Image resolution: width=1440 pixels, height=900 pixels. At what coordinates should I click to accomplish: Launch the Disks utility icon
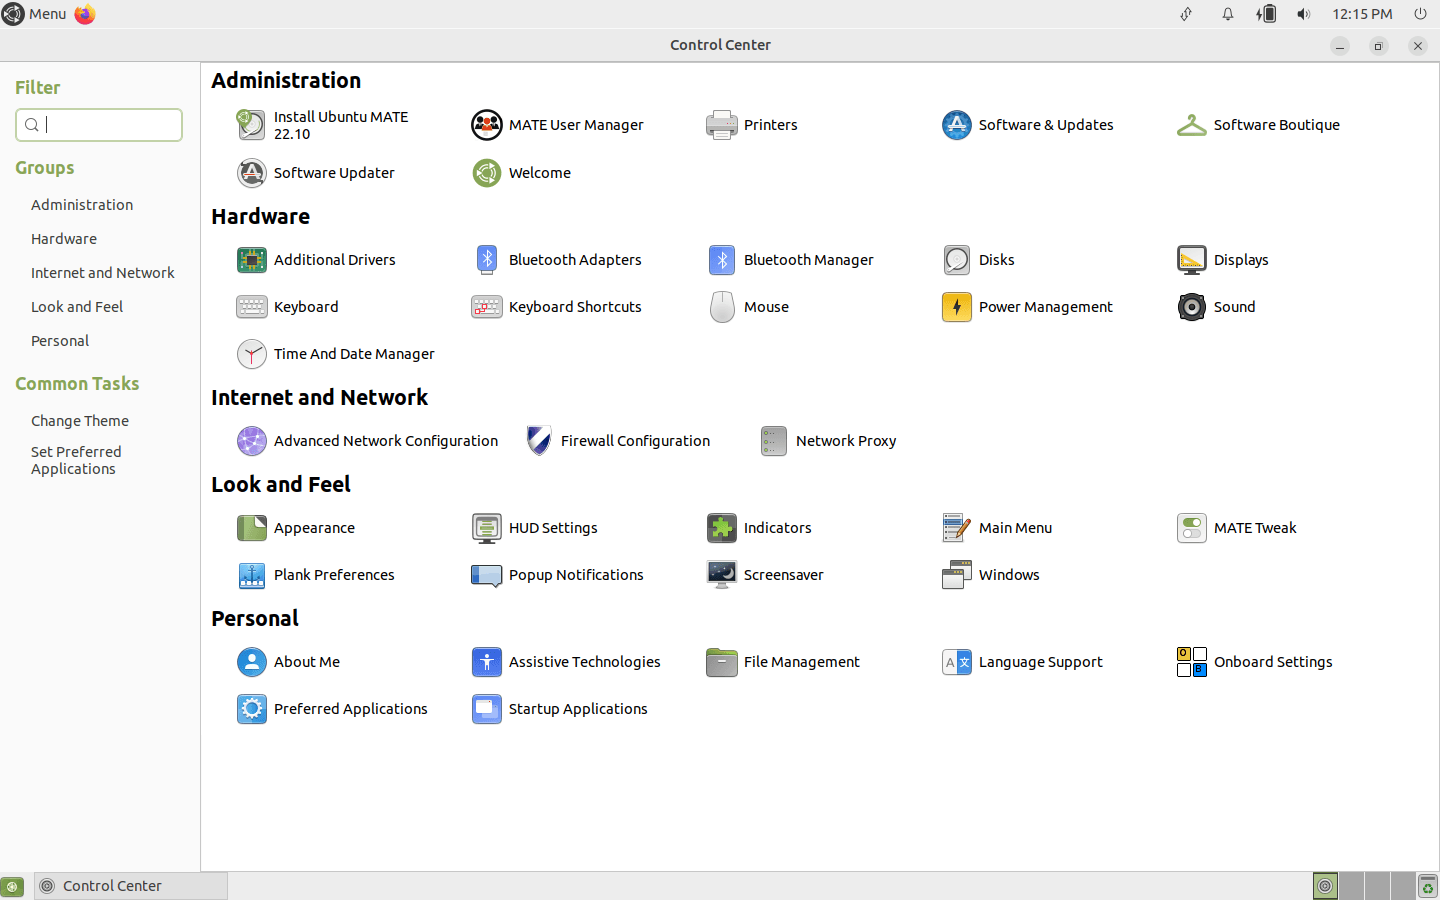pyautogui.click(x=957, y=260)
